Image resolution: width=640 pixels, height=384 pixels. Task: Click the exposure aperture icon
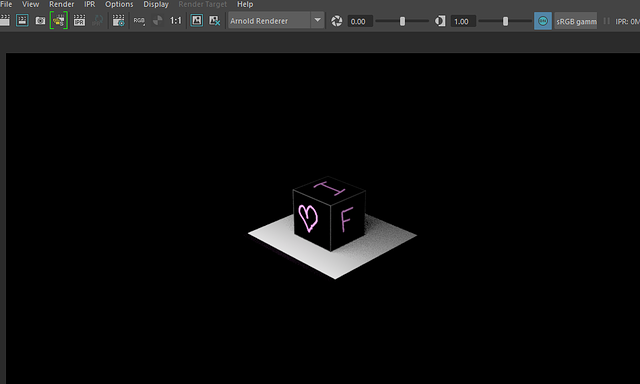click(337, 21)
